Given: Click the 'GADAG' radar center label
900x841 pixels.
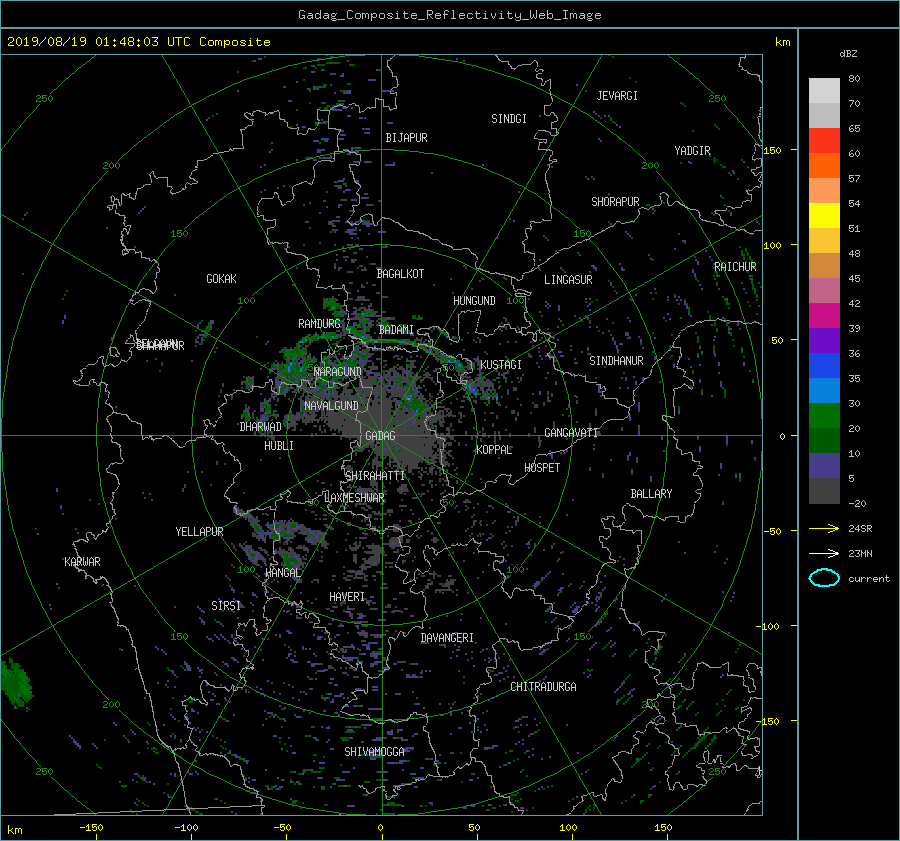Looking at the screenshot, I should [x=380, y=436].
